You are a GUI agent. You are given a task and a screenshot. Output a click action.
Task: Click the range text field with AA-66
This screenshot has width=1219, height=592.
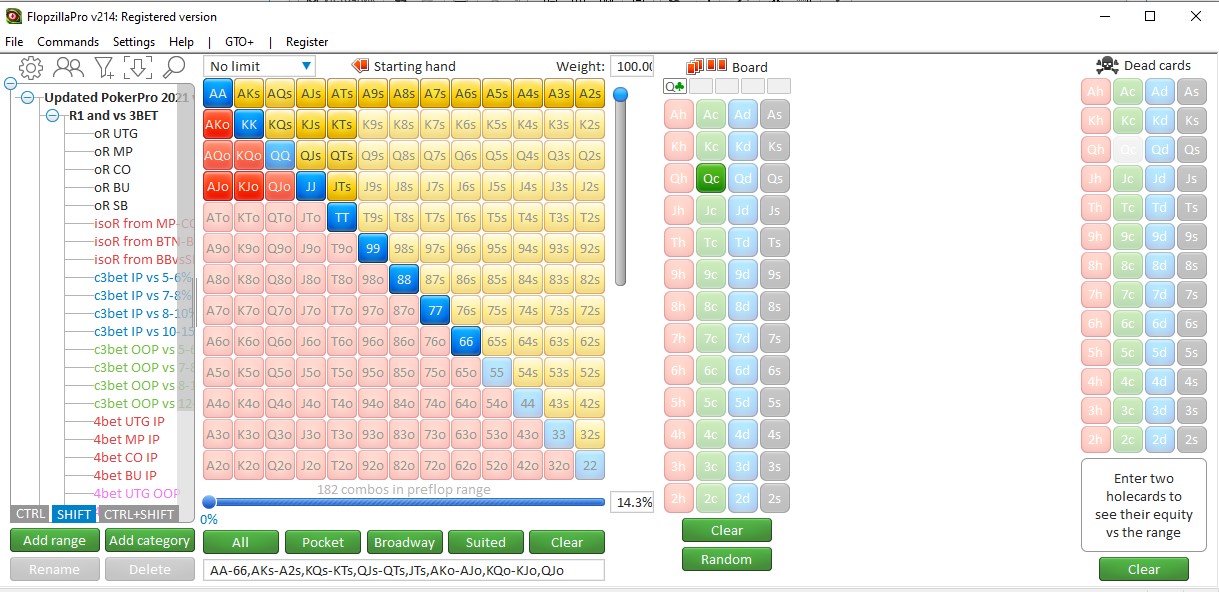[x=404, y=570]
